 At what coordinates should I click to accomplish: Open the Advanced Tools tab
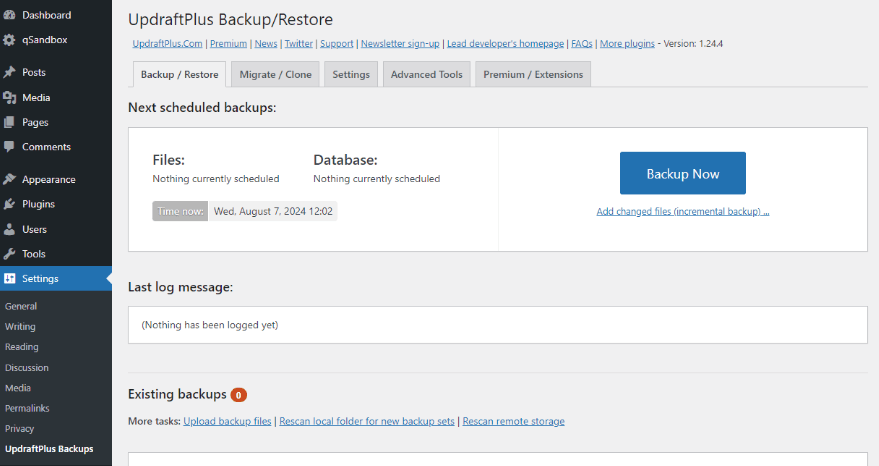click(426, 75)
